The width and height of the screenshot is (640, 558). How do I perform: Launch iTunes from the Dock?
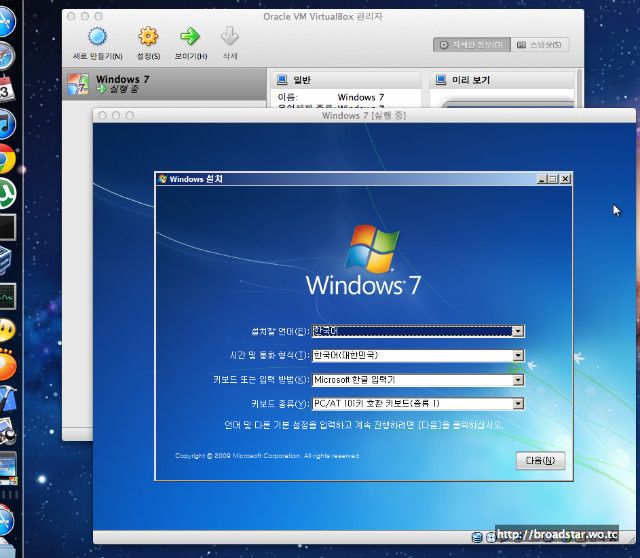(6, 124)
